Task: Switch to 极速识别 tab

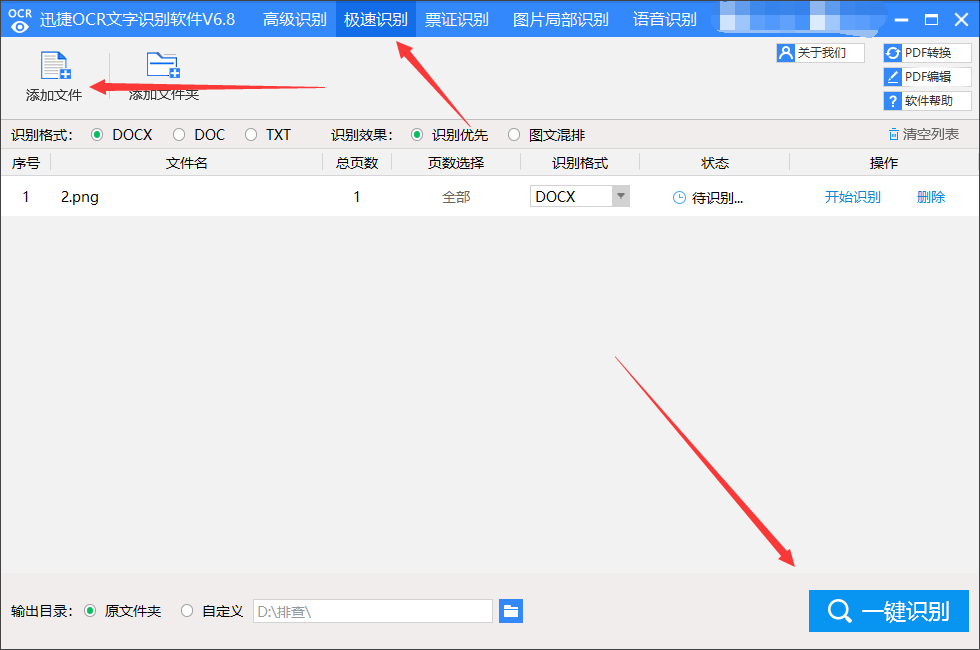Action: click(x=376, y=19)
